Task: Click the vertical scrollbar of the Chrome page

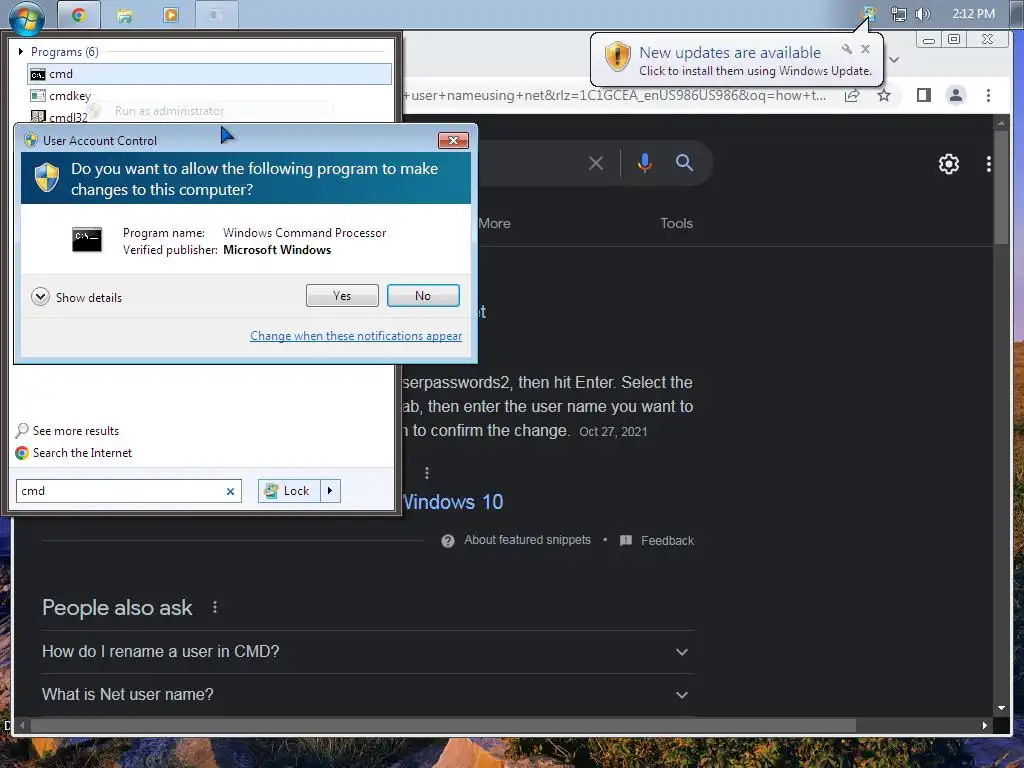Action: click(x=1001, y=187)
